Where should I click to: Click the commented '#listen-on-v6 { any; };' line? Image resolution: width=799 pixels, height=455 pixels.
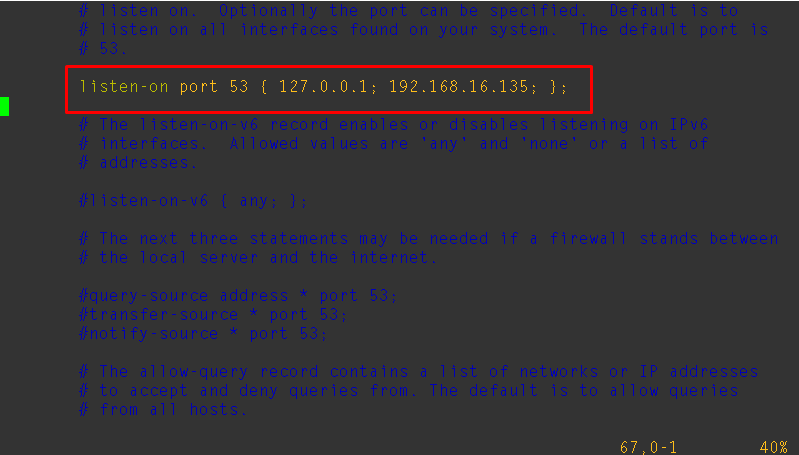coord(193,201)
